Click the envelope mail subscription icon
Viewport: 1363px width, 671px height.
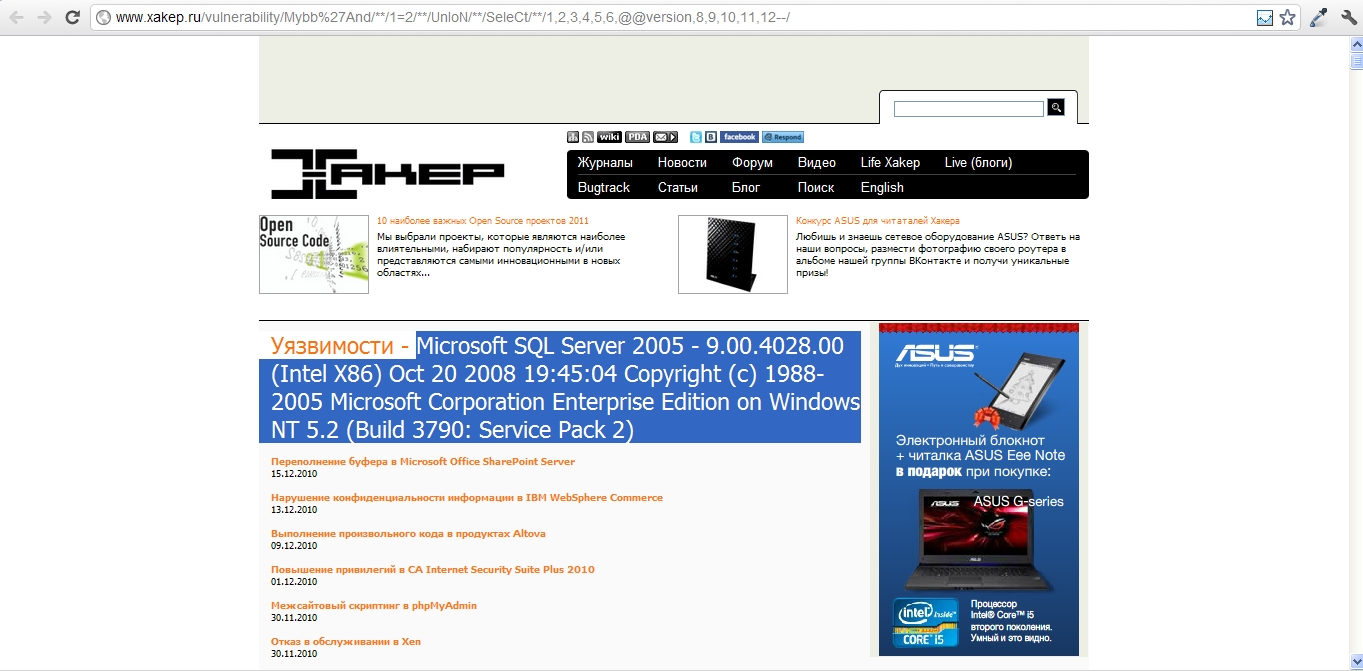coord(665,137)
